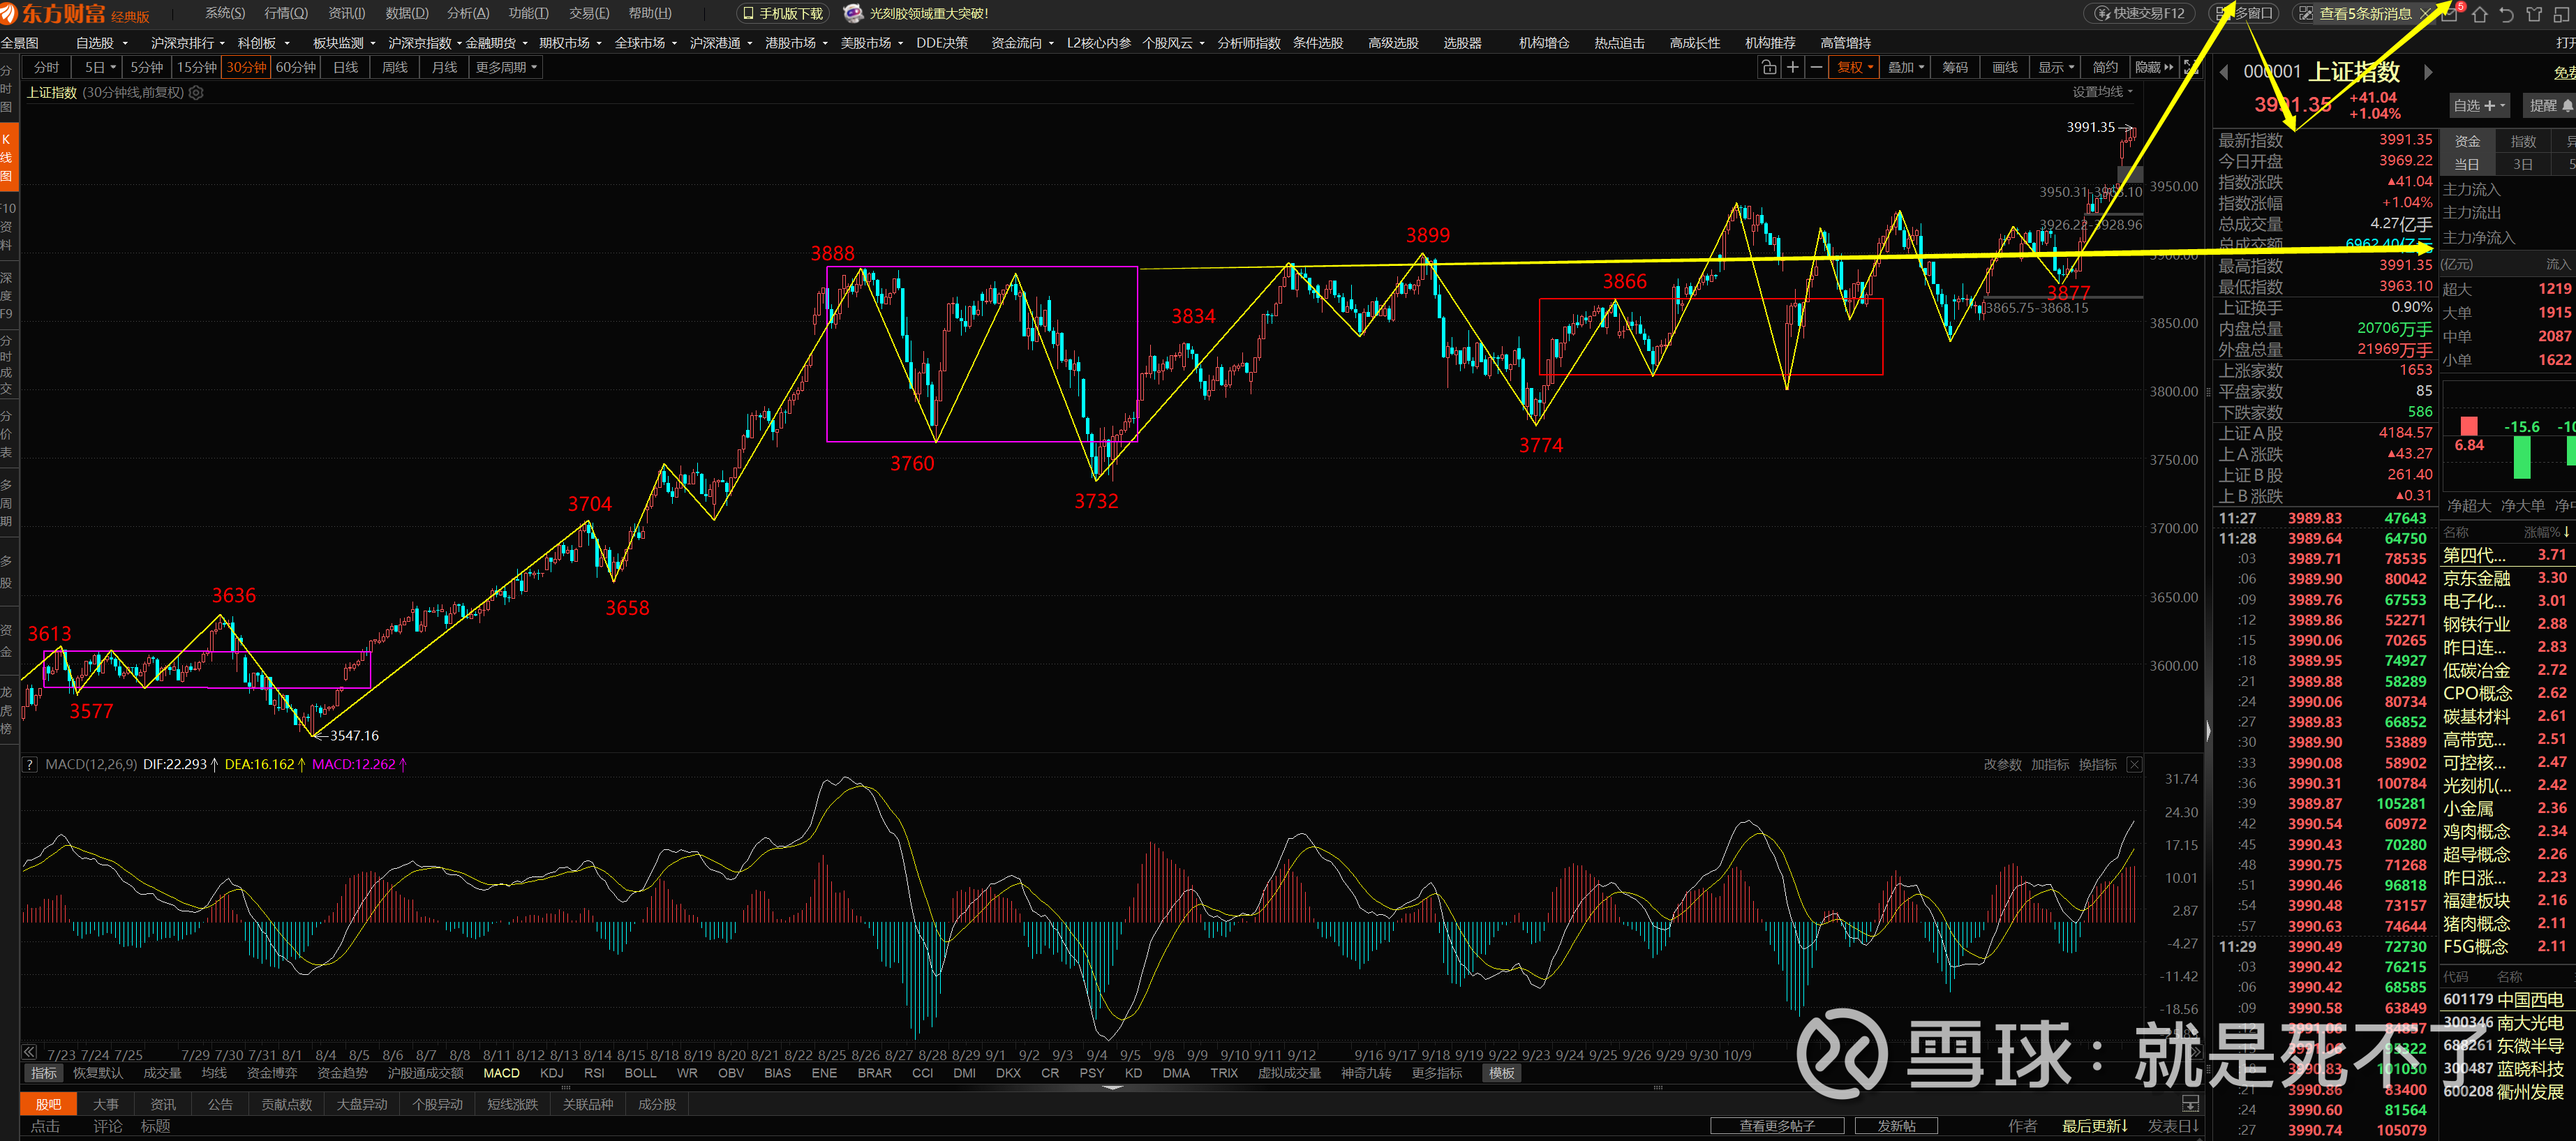Open settings gear next to 上证指数 title
This screenshot has width=2576, height=1141.
pos(197,92)
